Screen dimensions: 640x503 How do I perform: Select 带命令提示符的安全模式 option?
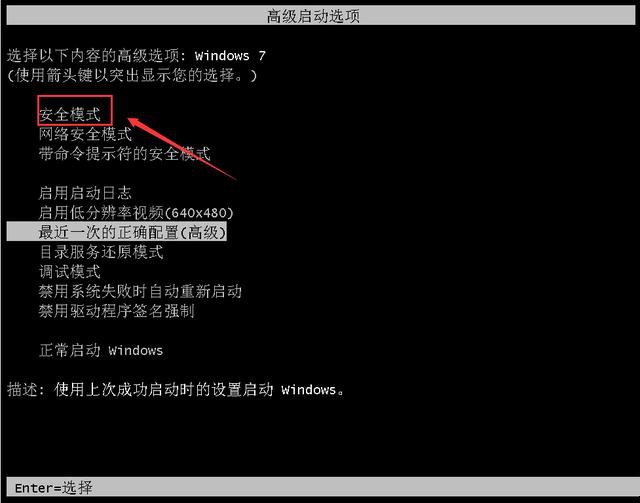point(124,154)
